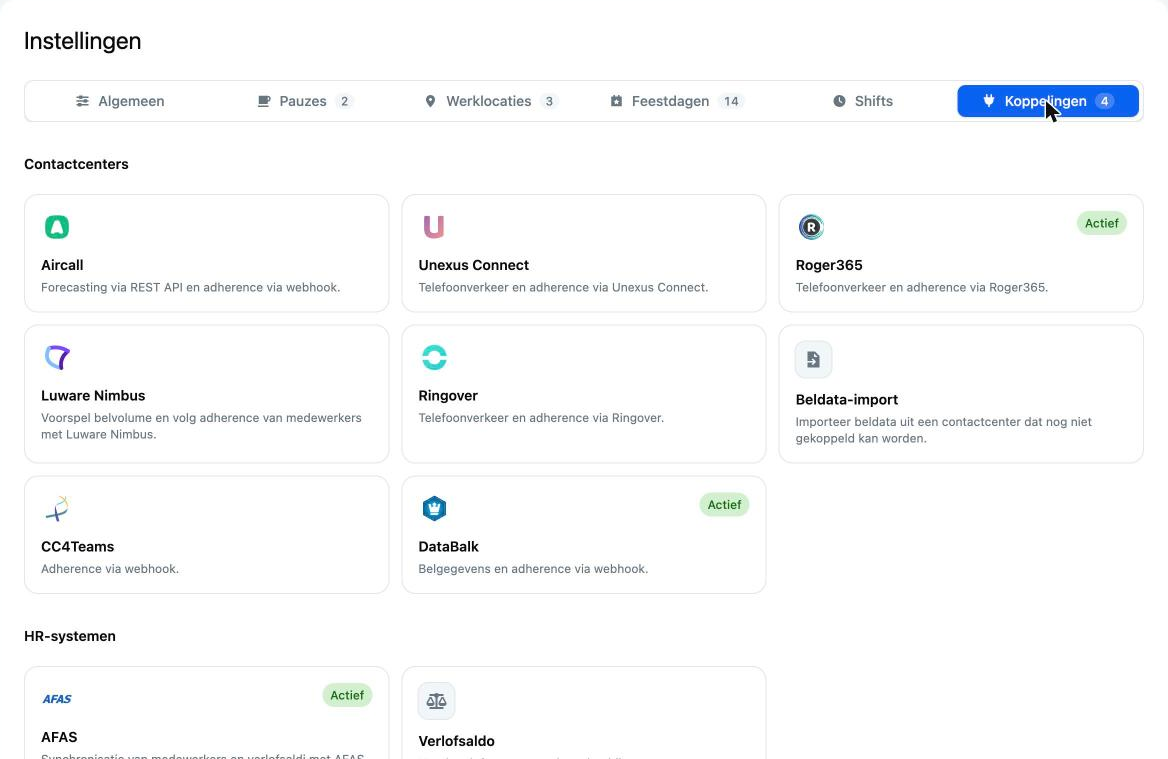Viewport: 1168px width, 759px height.
Task: Click the Contactcenters section heading
Action: click(76, 164)
